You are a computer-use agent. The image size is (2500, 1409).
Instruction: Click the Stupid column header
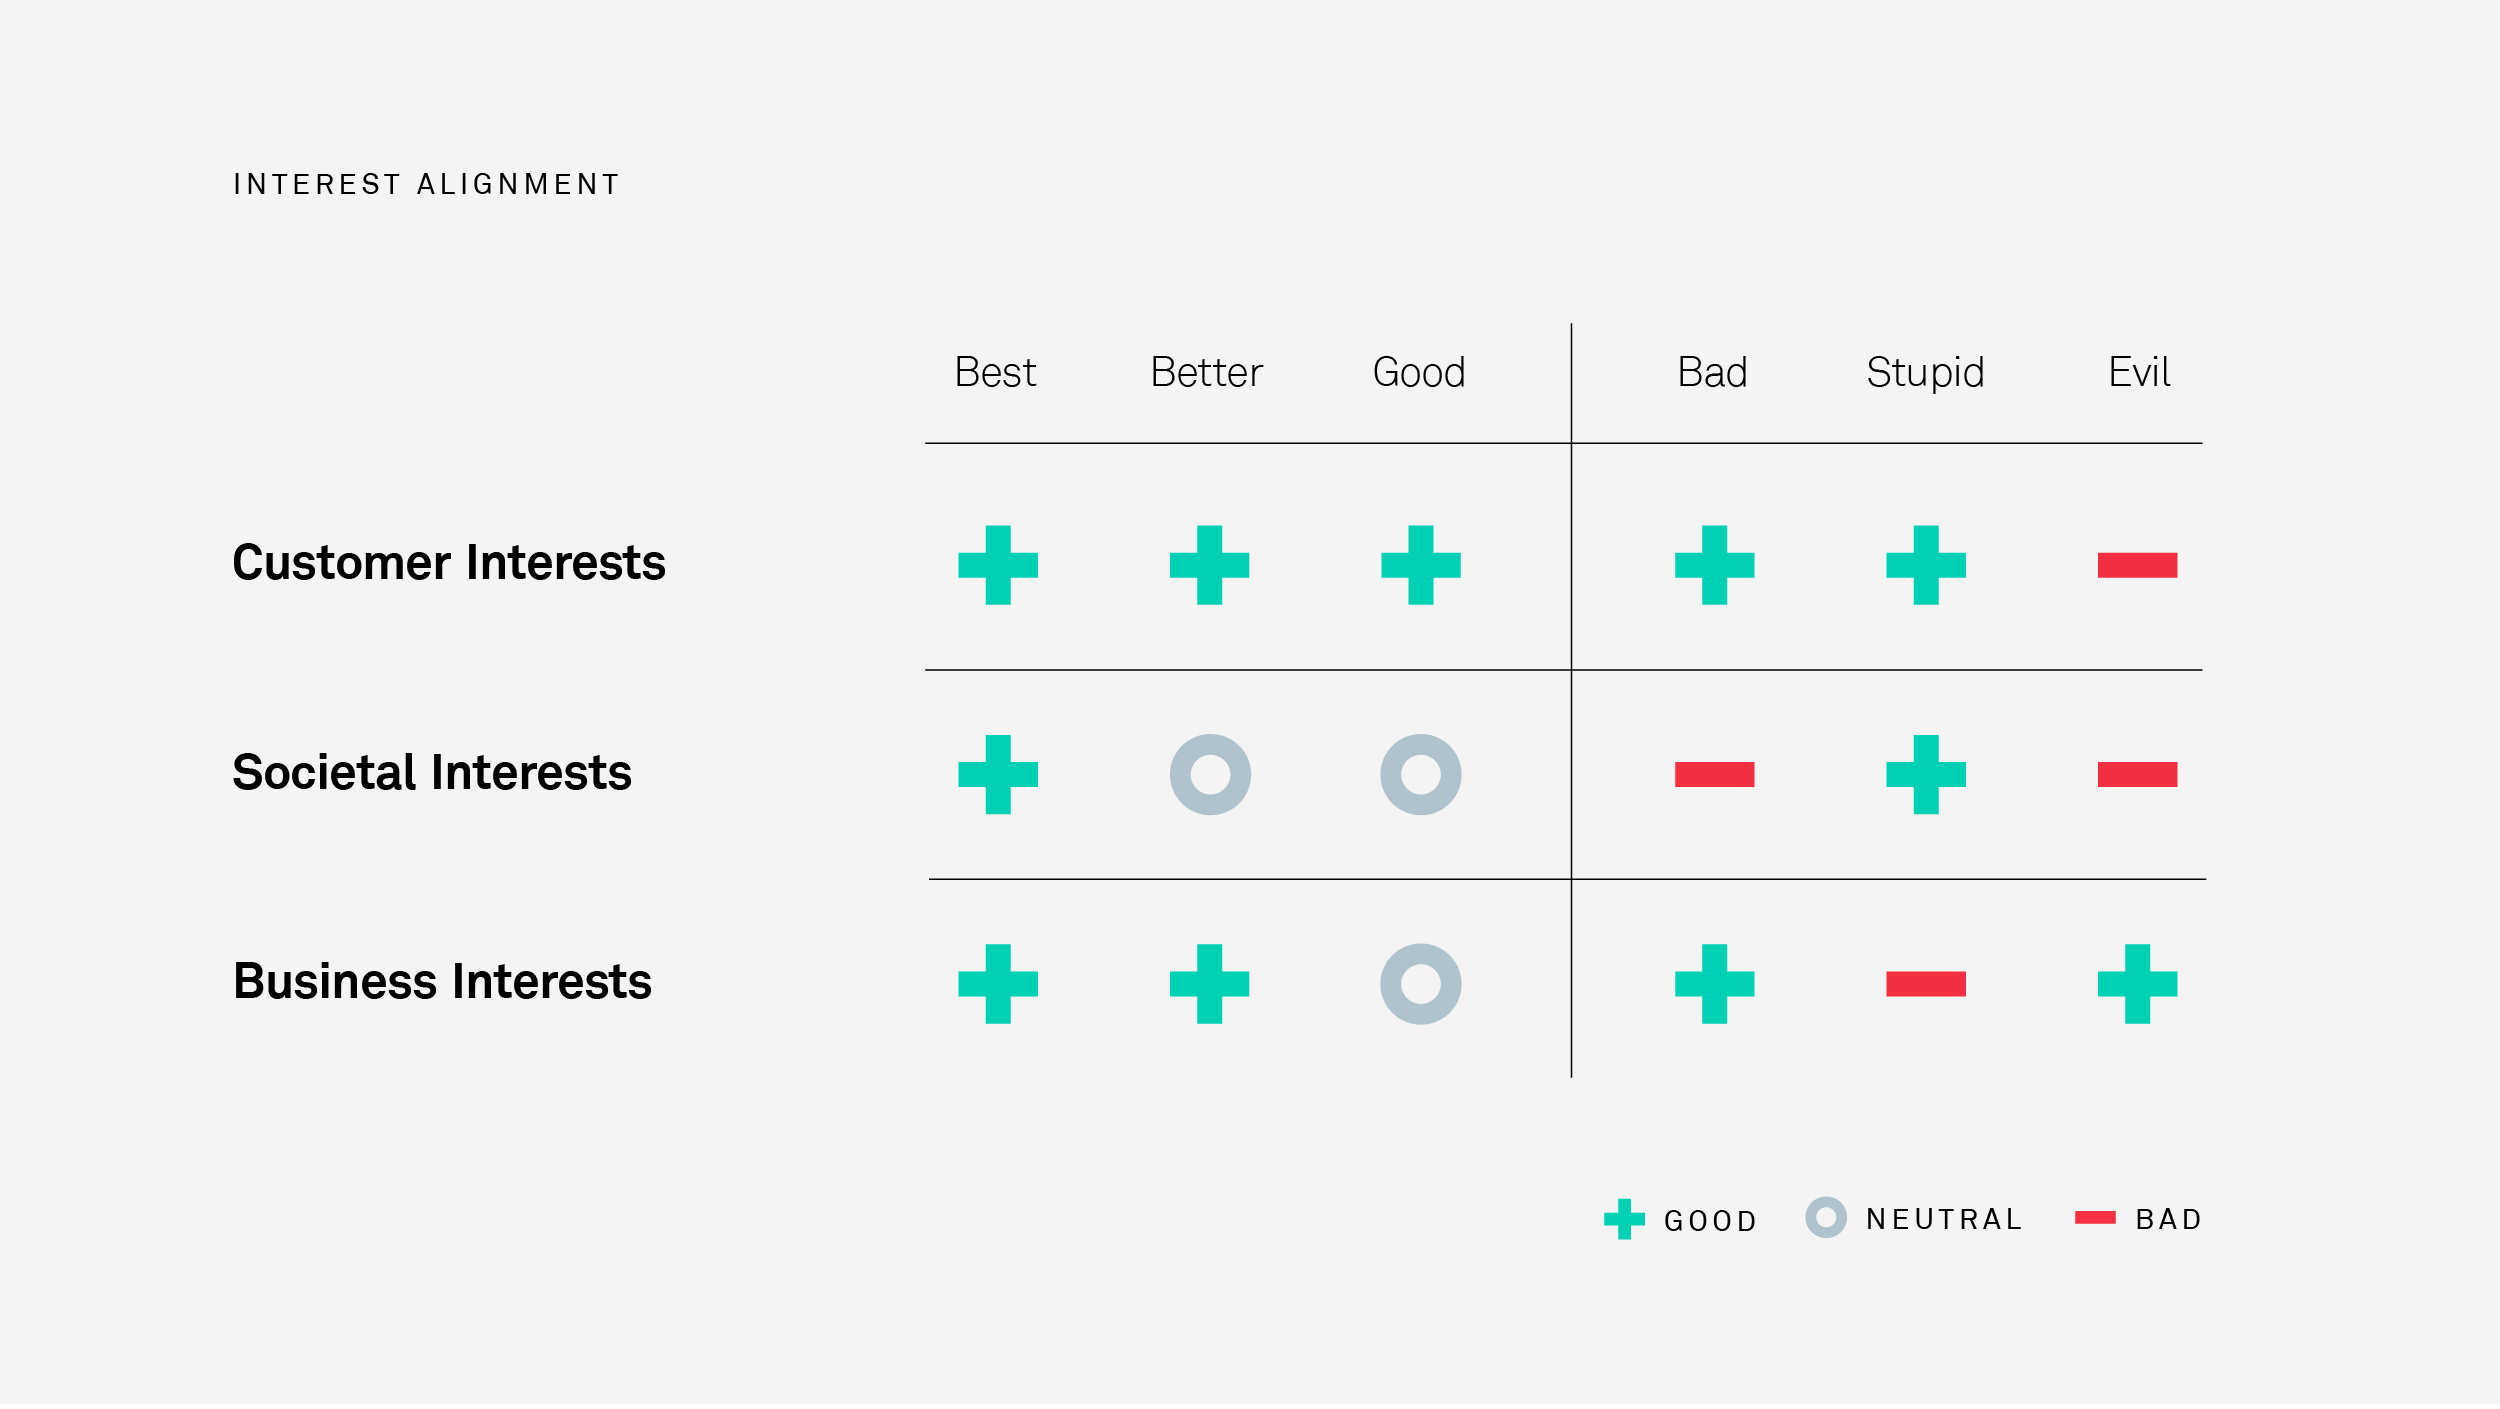(x=1925, y=374)
